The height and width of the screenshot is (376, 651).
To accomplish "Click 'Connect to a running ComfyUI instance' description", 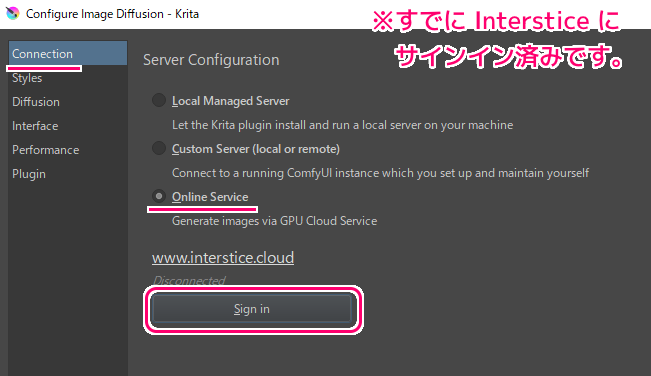I will point(380,173).
